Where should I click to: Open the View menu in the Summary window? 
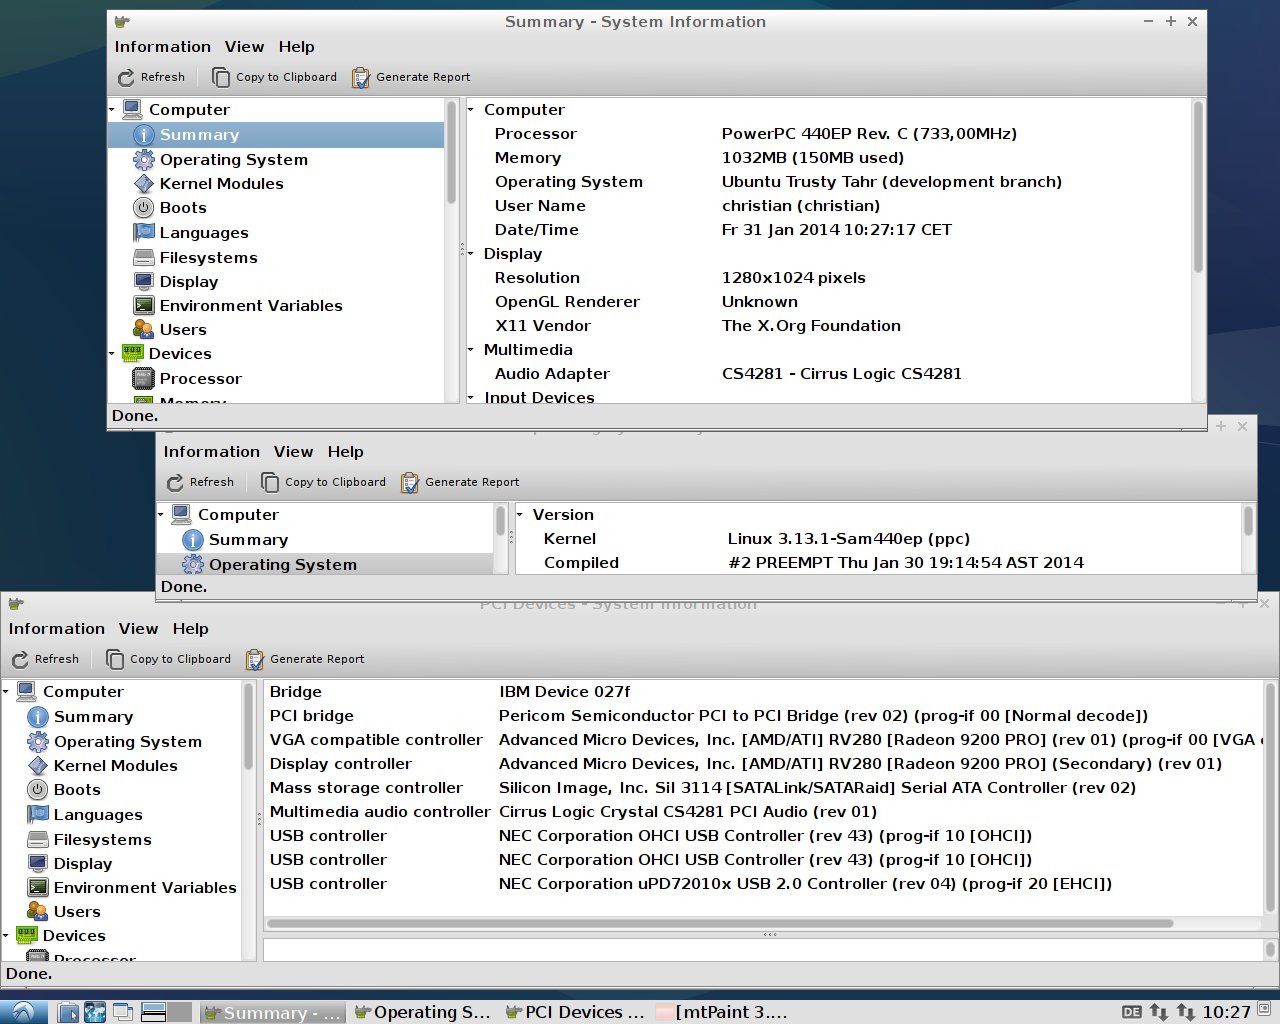click(x=244, y=47)
